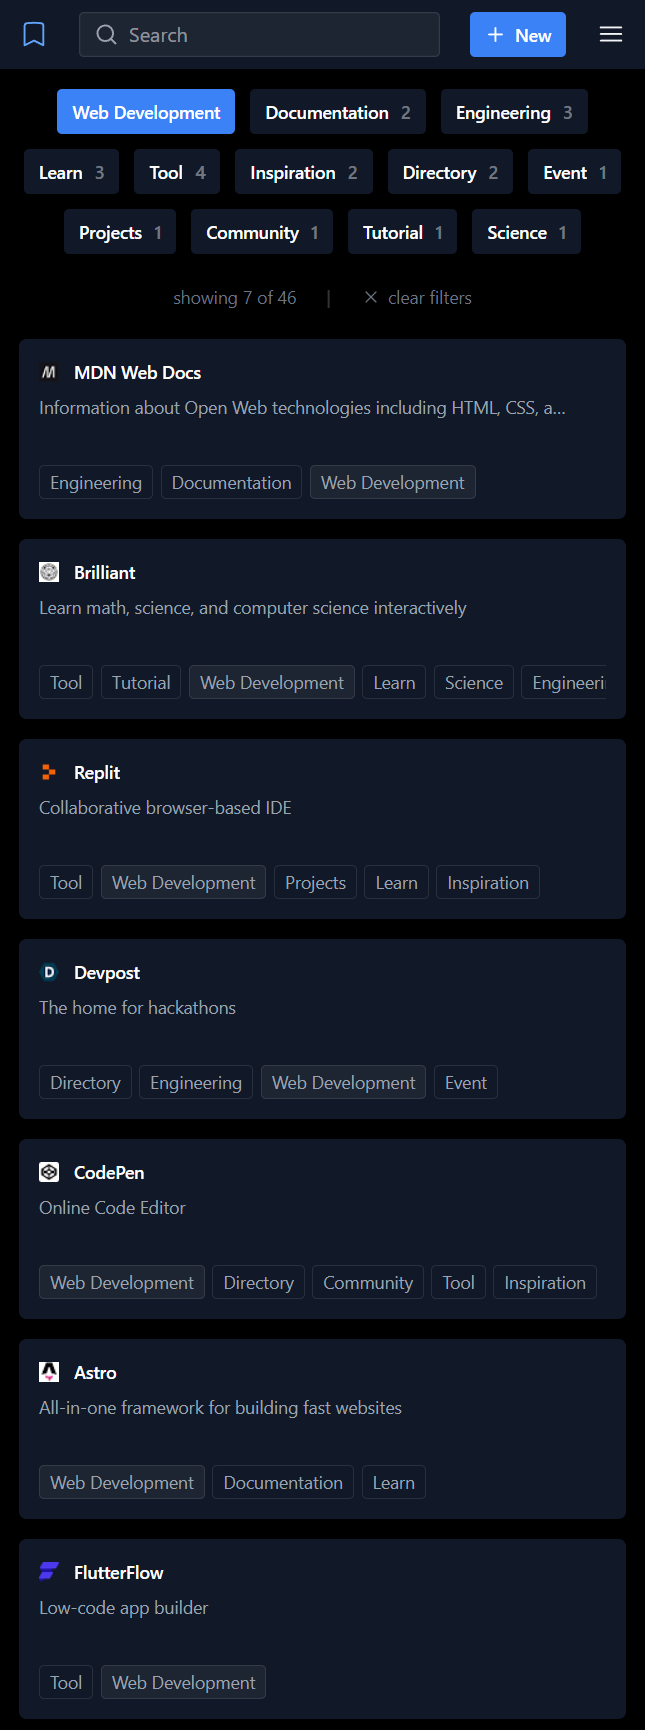Enable the Tool filter chip
The image size is (645, 1730).
tap(177, 172)
